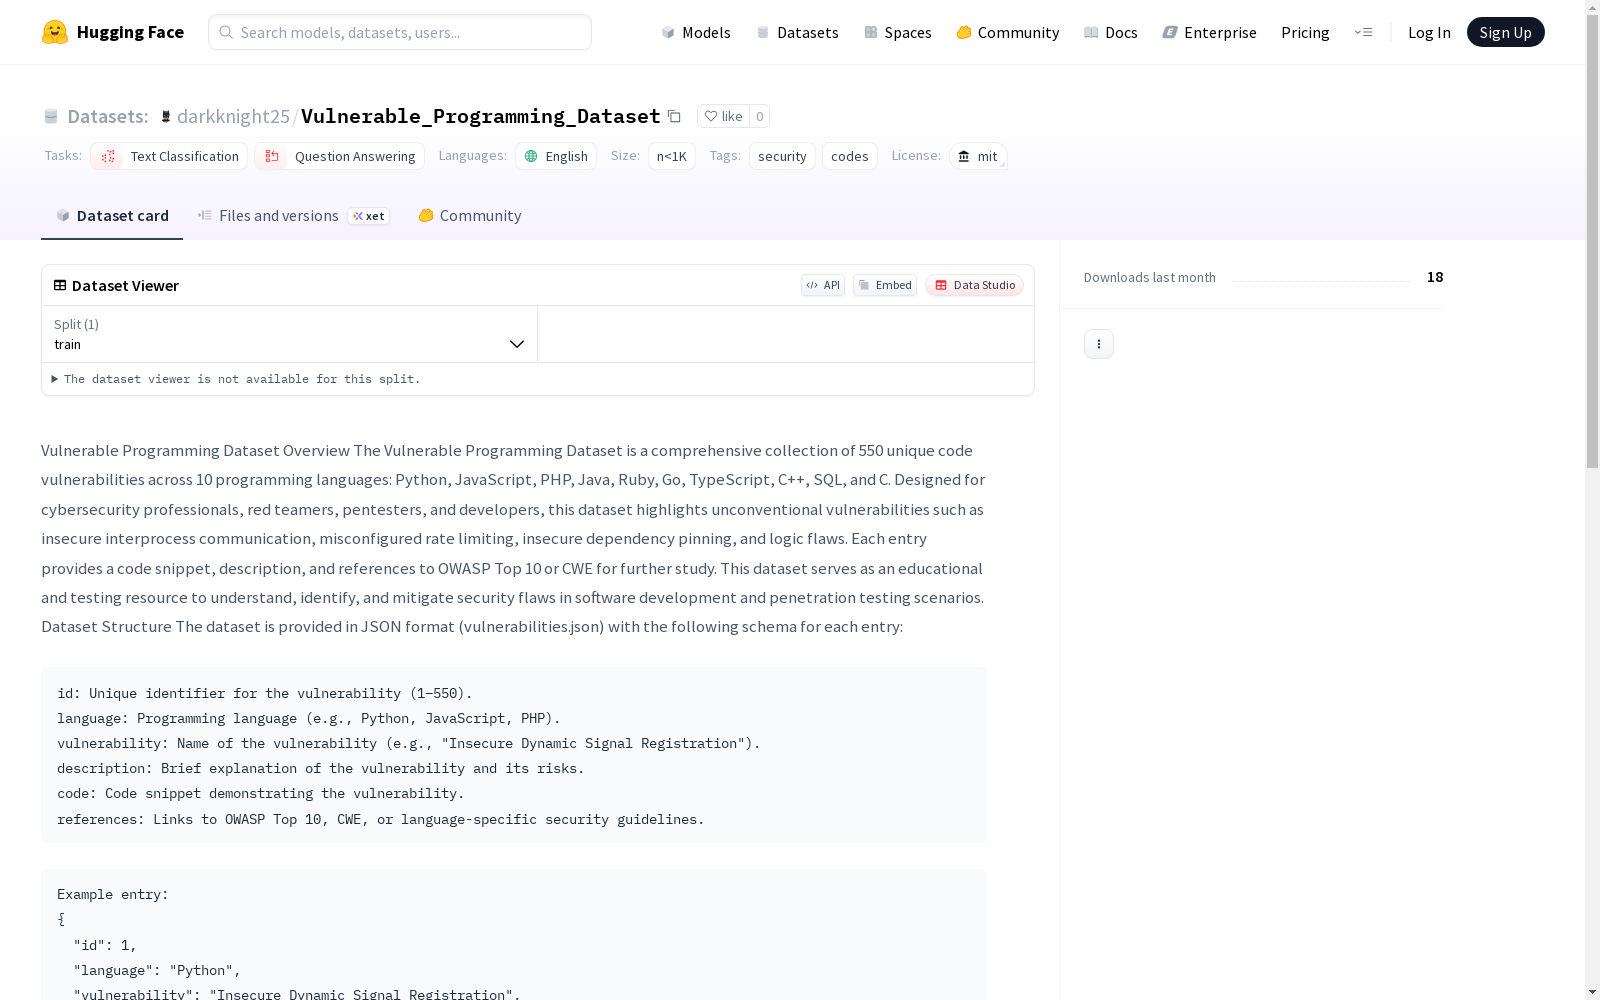
Task: Open the Vulnerable_Programming_Dataset title link
Action: (481, 116)
